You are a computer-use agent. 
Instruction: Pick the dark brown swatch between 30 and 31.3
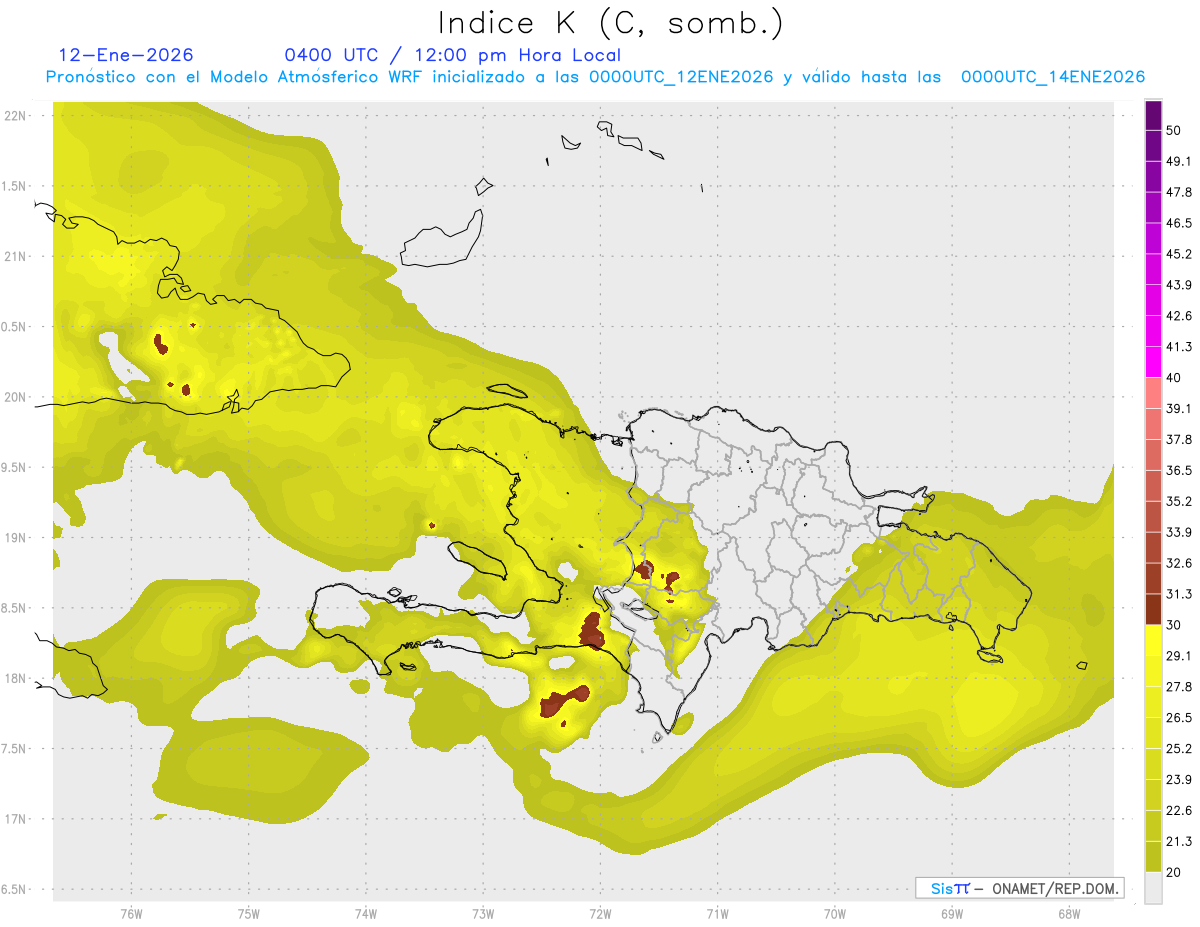(x=1153, y=610)
